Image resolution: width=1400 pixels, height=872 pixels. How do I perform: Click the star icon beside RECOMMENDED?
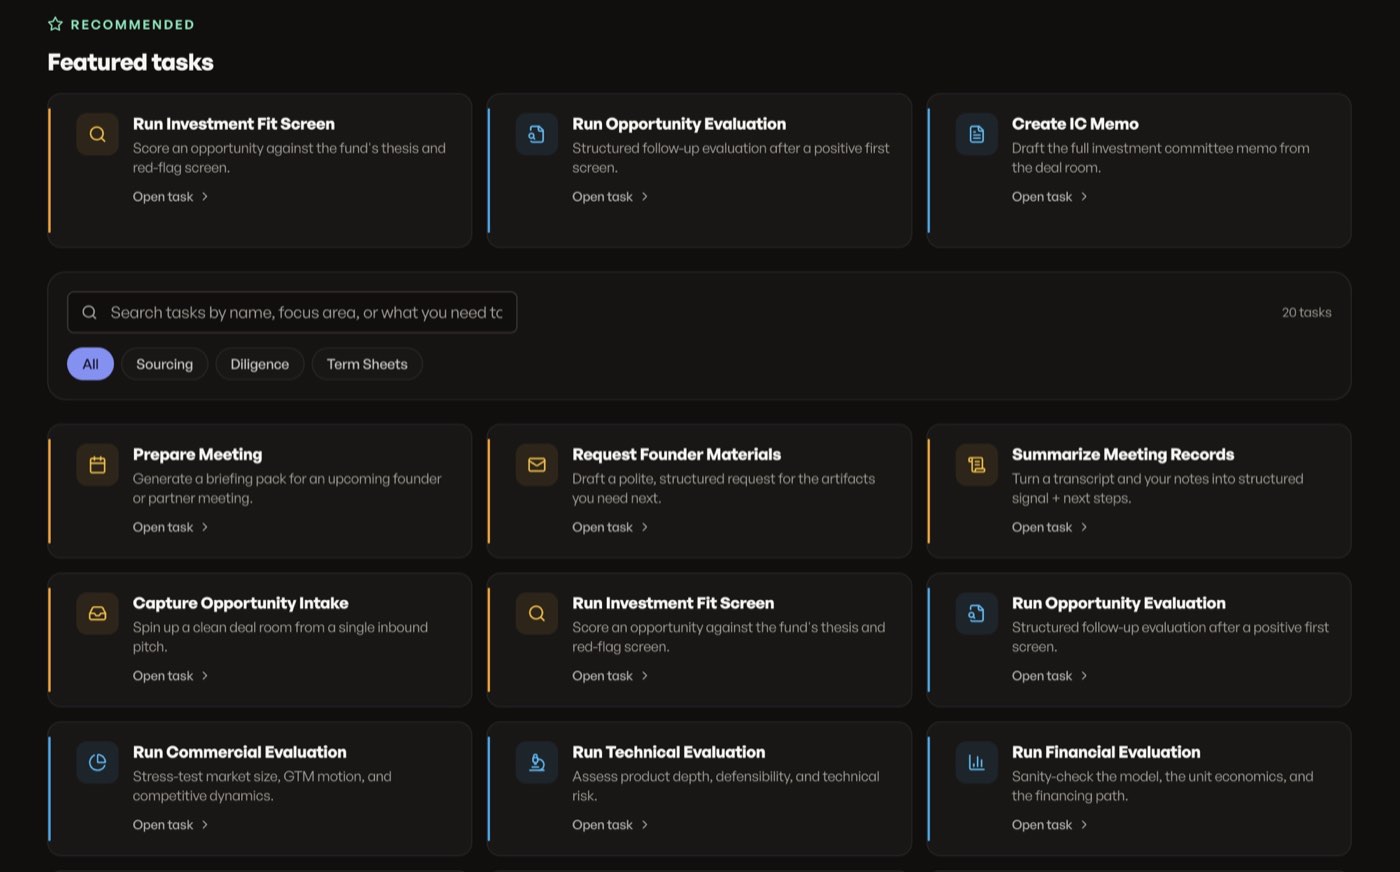55,24
